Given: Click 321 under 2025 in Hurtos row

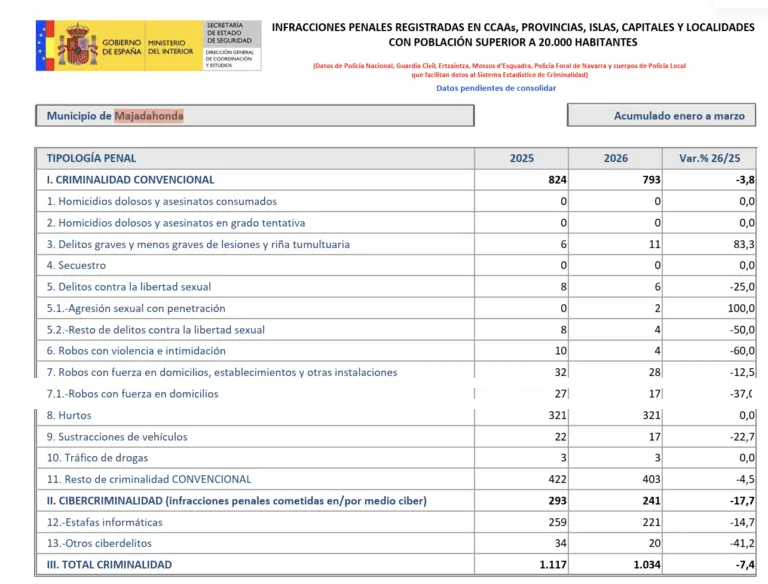Looking at the screenshot, I should tap(557, 415).
